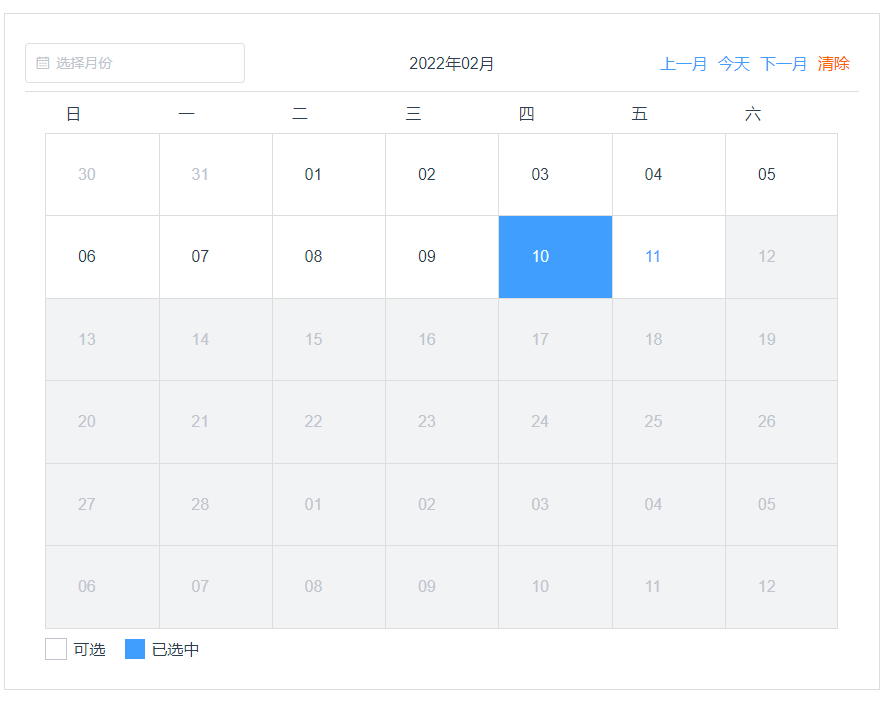Viewport: 892px width, 715px height.
Task: Click disabled date 15
Action: 329,340
